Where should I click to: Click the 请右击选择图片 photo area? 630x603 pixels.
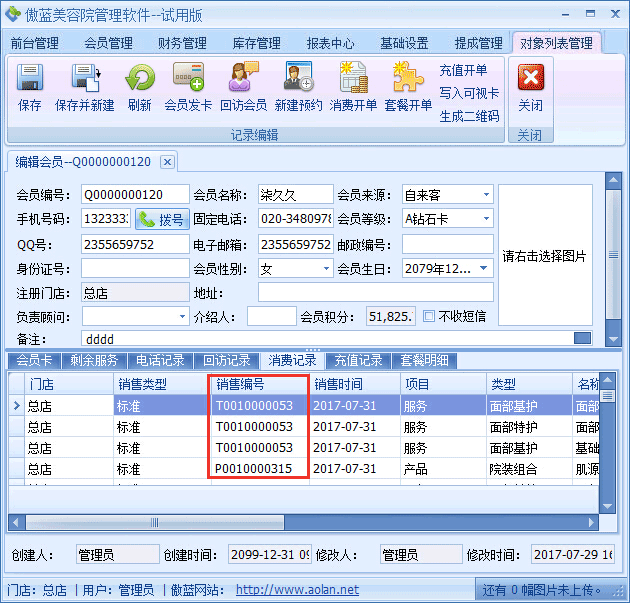pyautogui.click(x=545, y=255)
